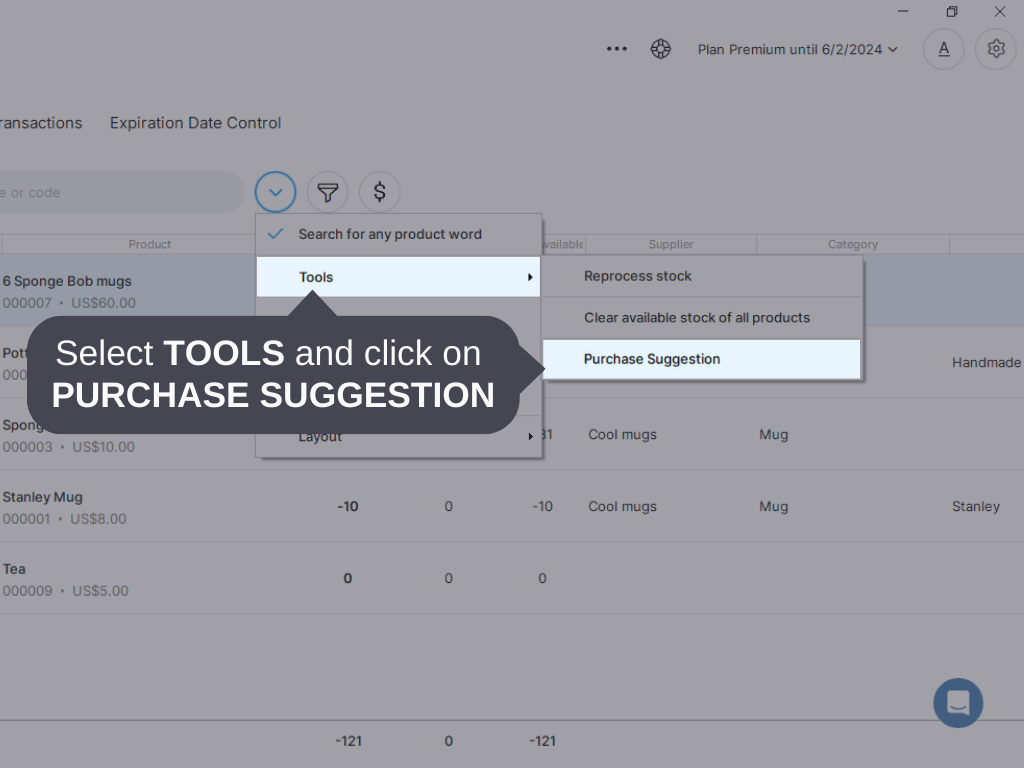Click the language globe icon

point(661,48)
